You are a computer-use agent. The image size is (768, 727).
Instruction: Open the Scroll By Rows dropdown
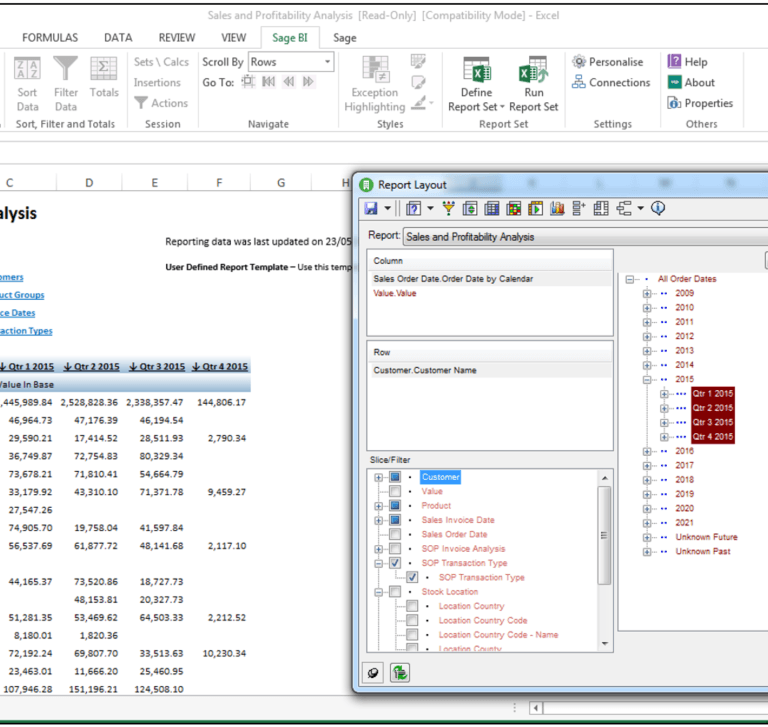pyautogui.click(x=327, y=62)
